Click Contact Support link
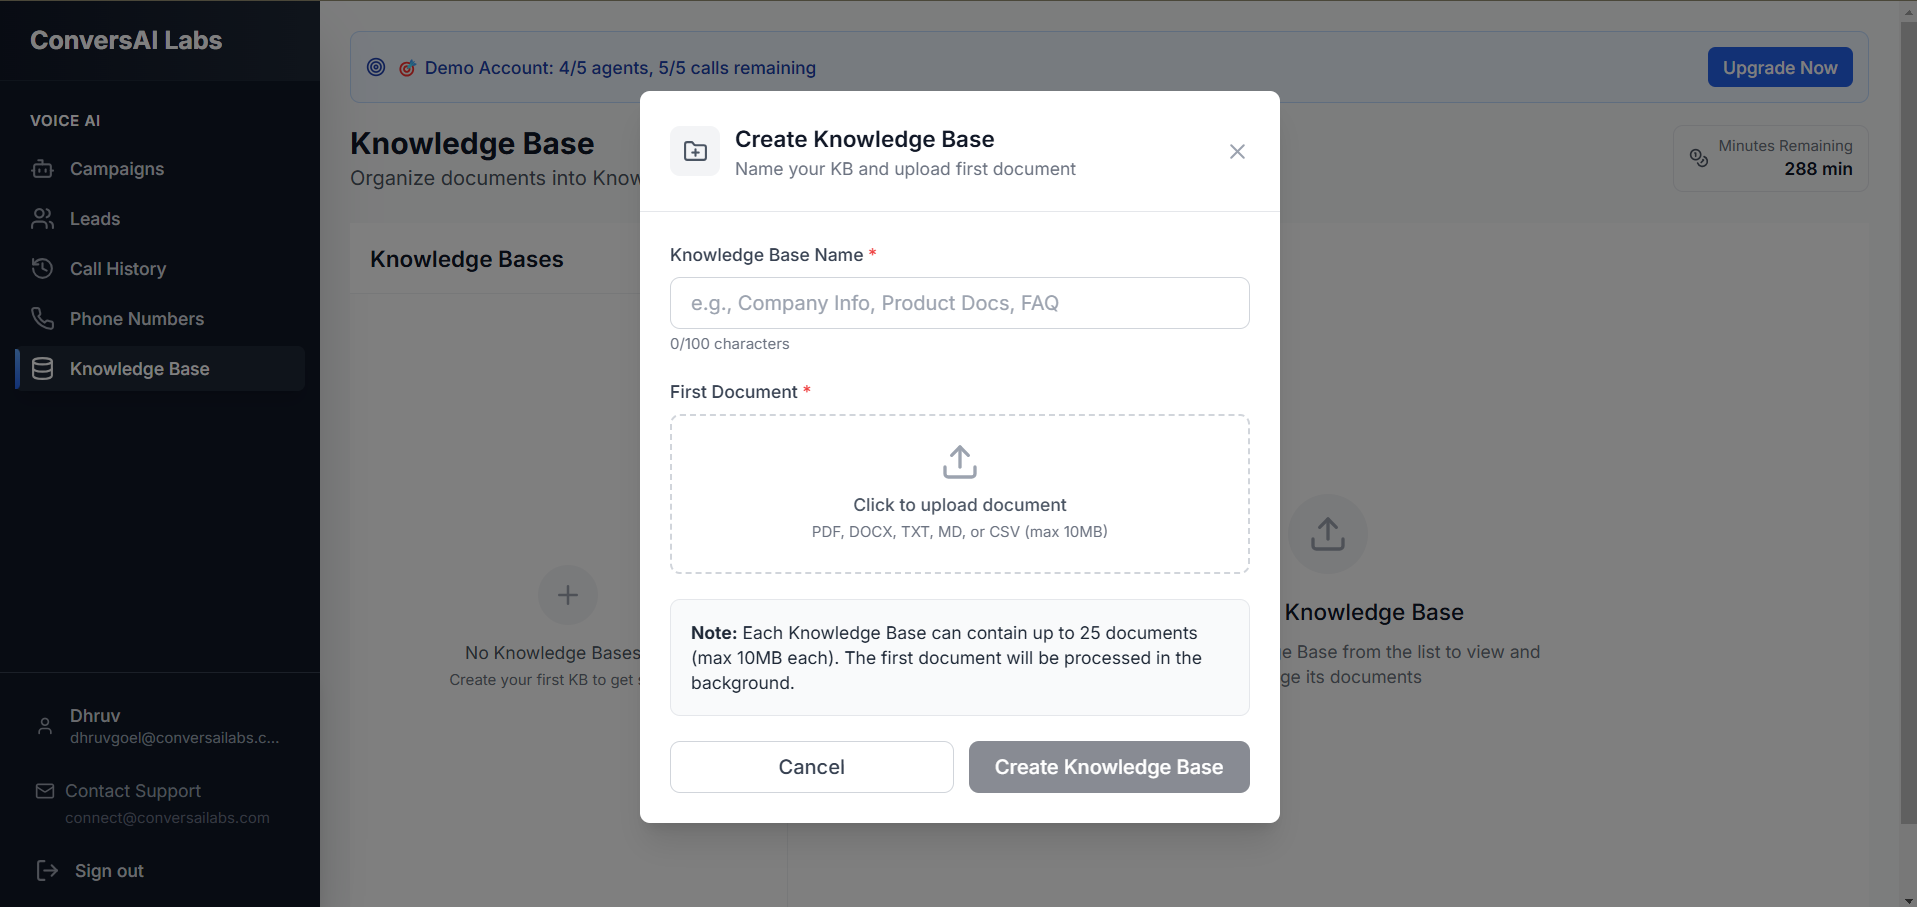The height and width of the screenshot is (907, 1917). point(133,791)
